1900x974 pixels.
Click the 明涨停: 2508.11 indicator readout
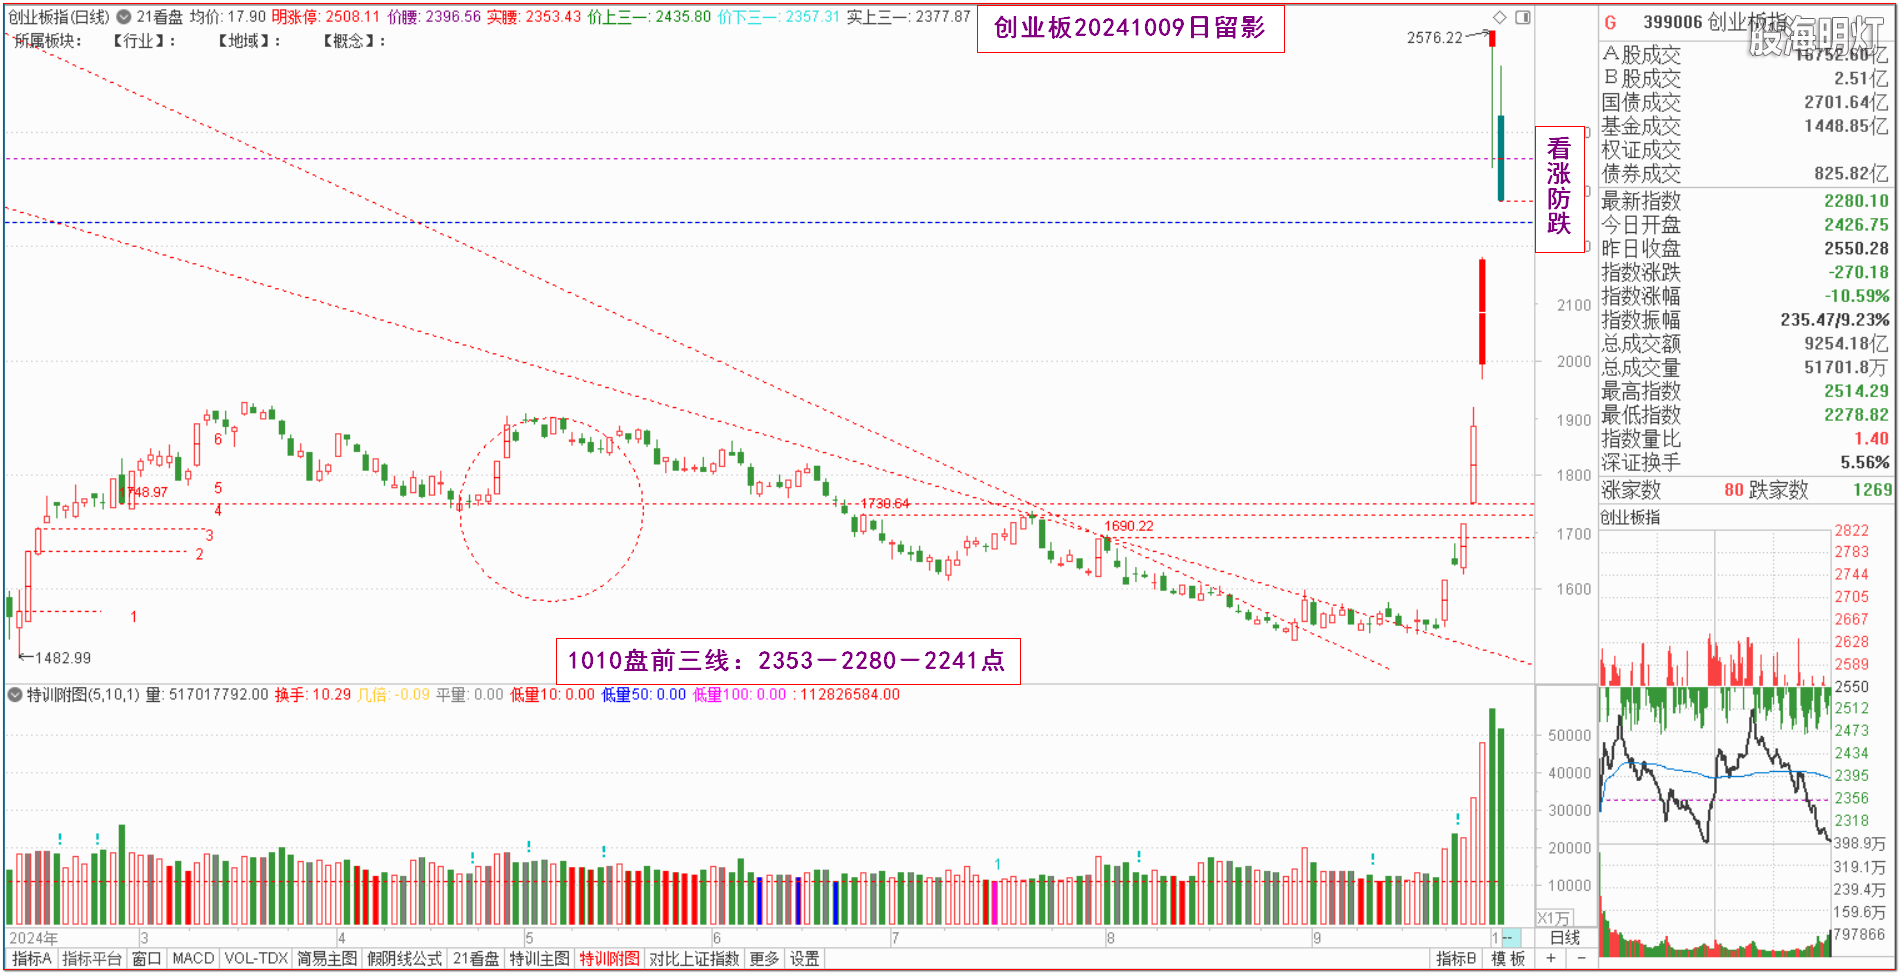click(326, 17)
